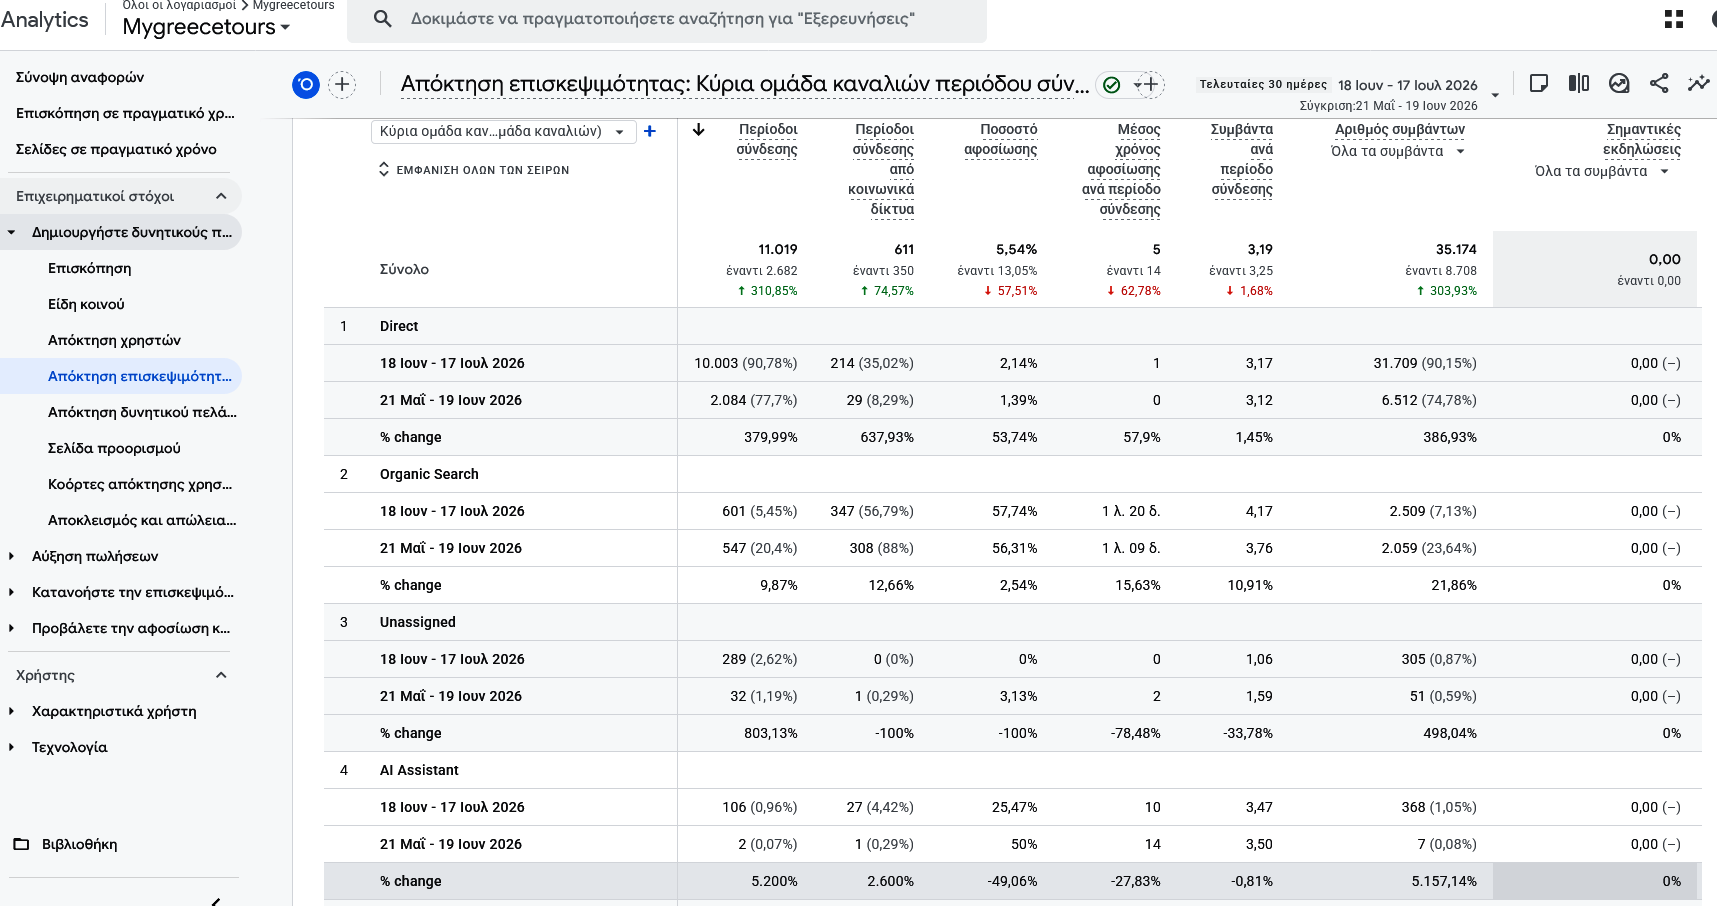The image size is (1717, 906).
Task: Click the Analytics logo text
Action: (44, 20)
